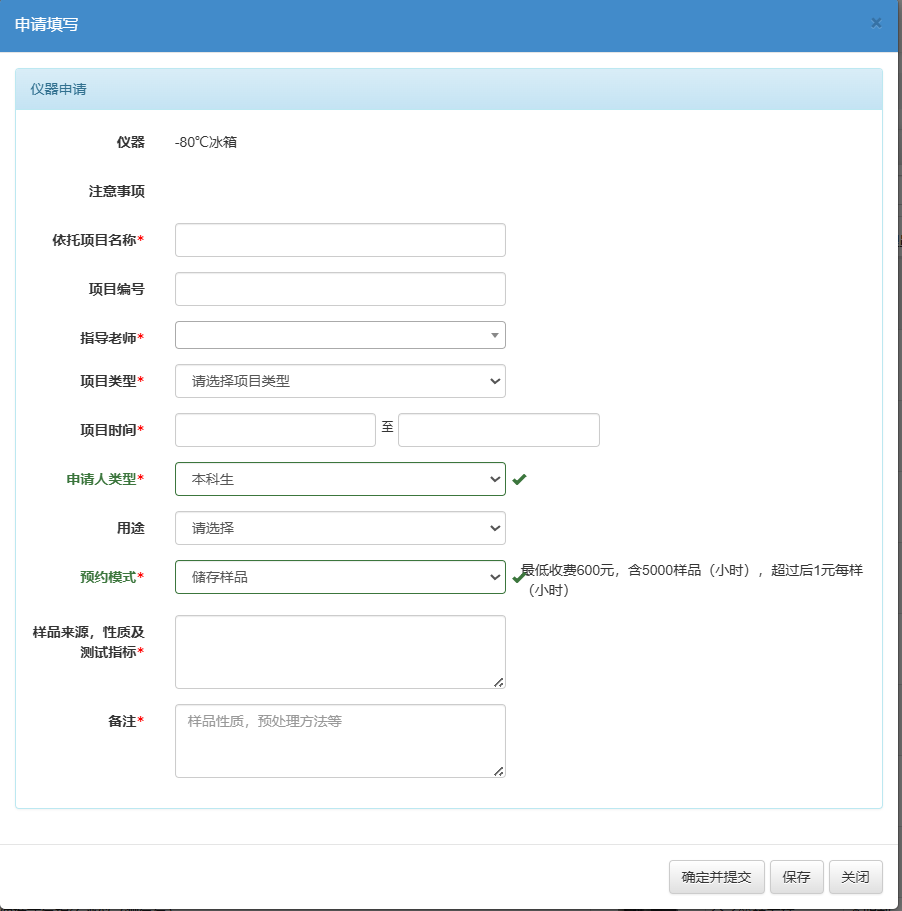
Task: Select the 项目时间 end date field
Action: coord(498,430)
